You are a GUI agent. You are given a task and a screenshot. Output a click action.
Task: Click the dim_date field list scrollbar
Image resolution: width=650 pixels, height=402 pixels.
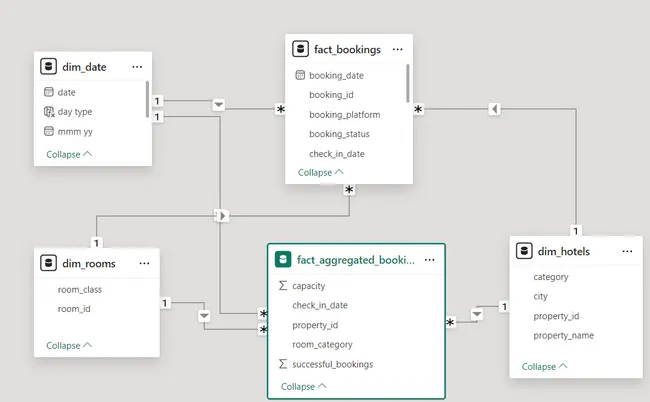[x=147, y=99]
